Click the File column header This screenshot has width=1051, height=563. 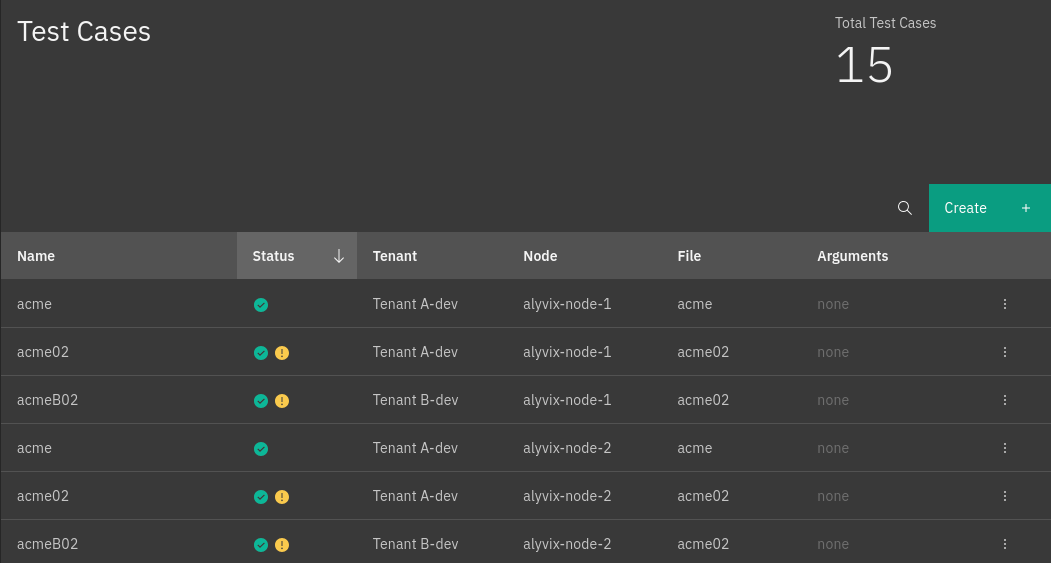coord(689,256)
